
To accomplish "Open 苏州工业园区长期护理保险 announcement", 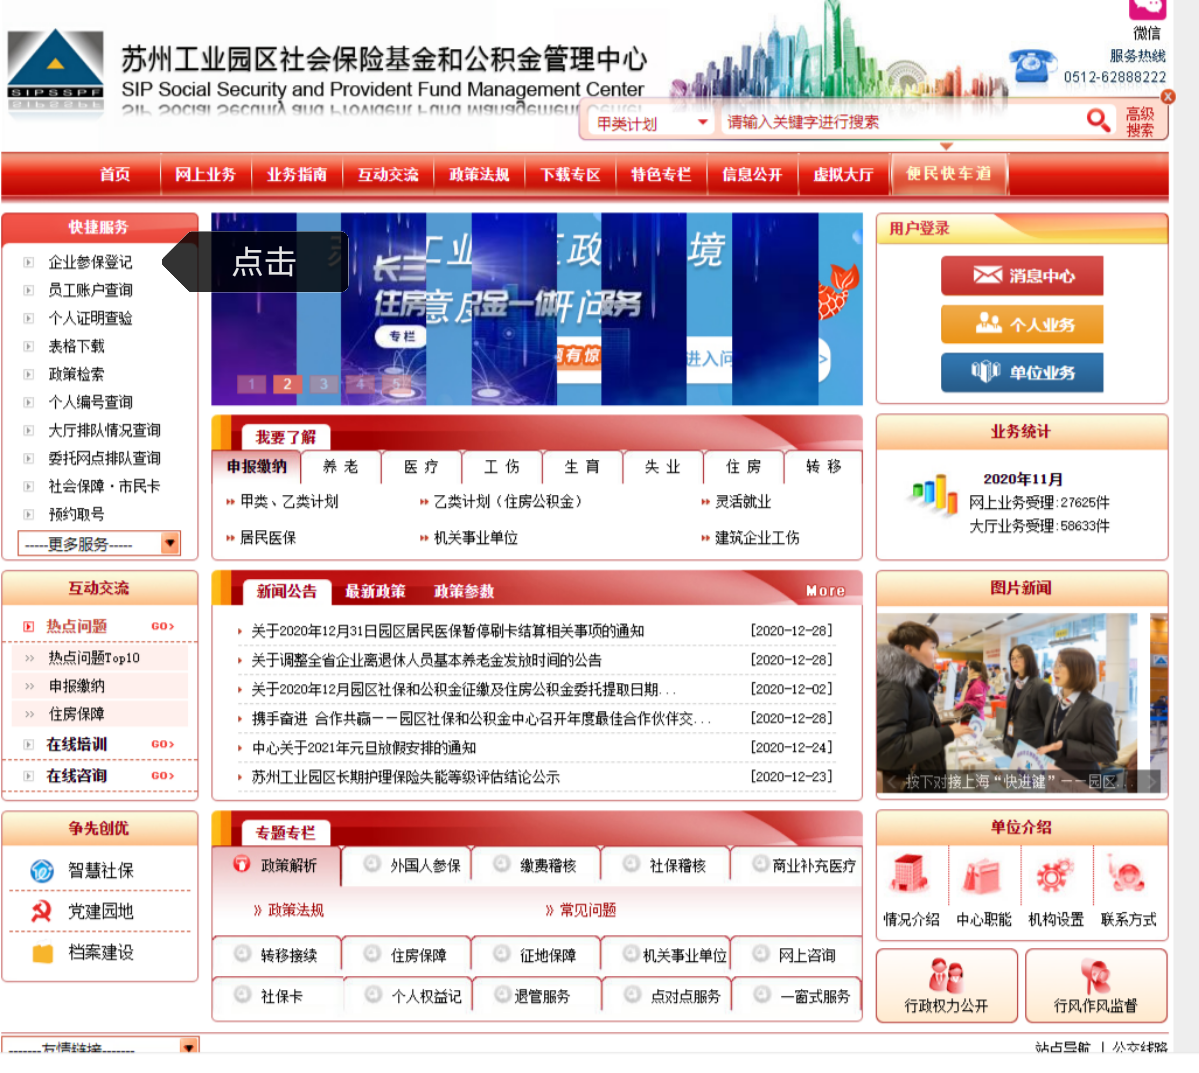I will click(406, 776).
